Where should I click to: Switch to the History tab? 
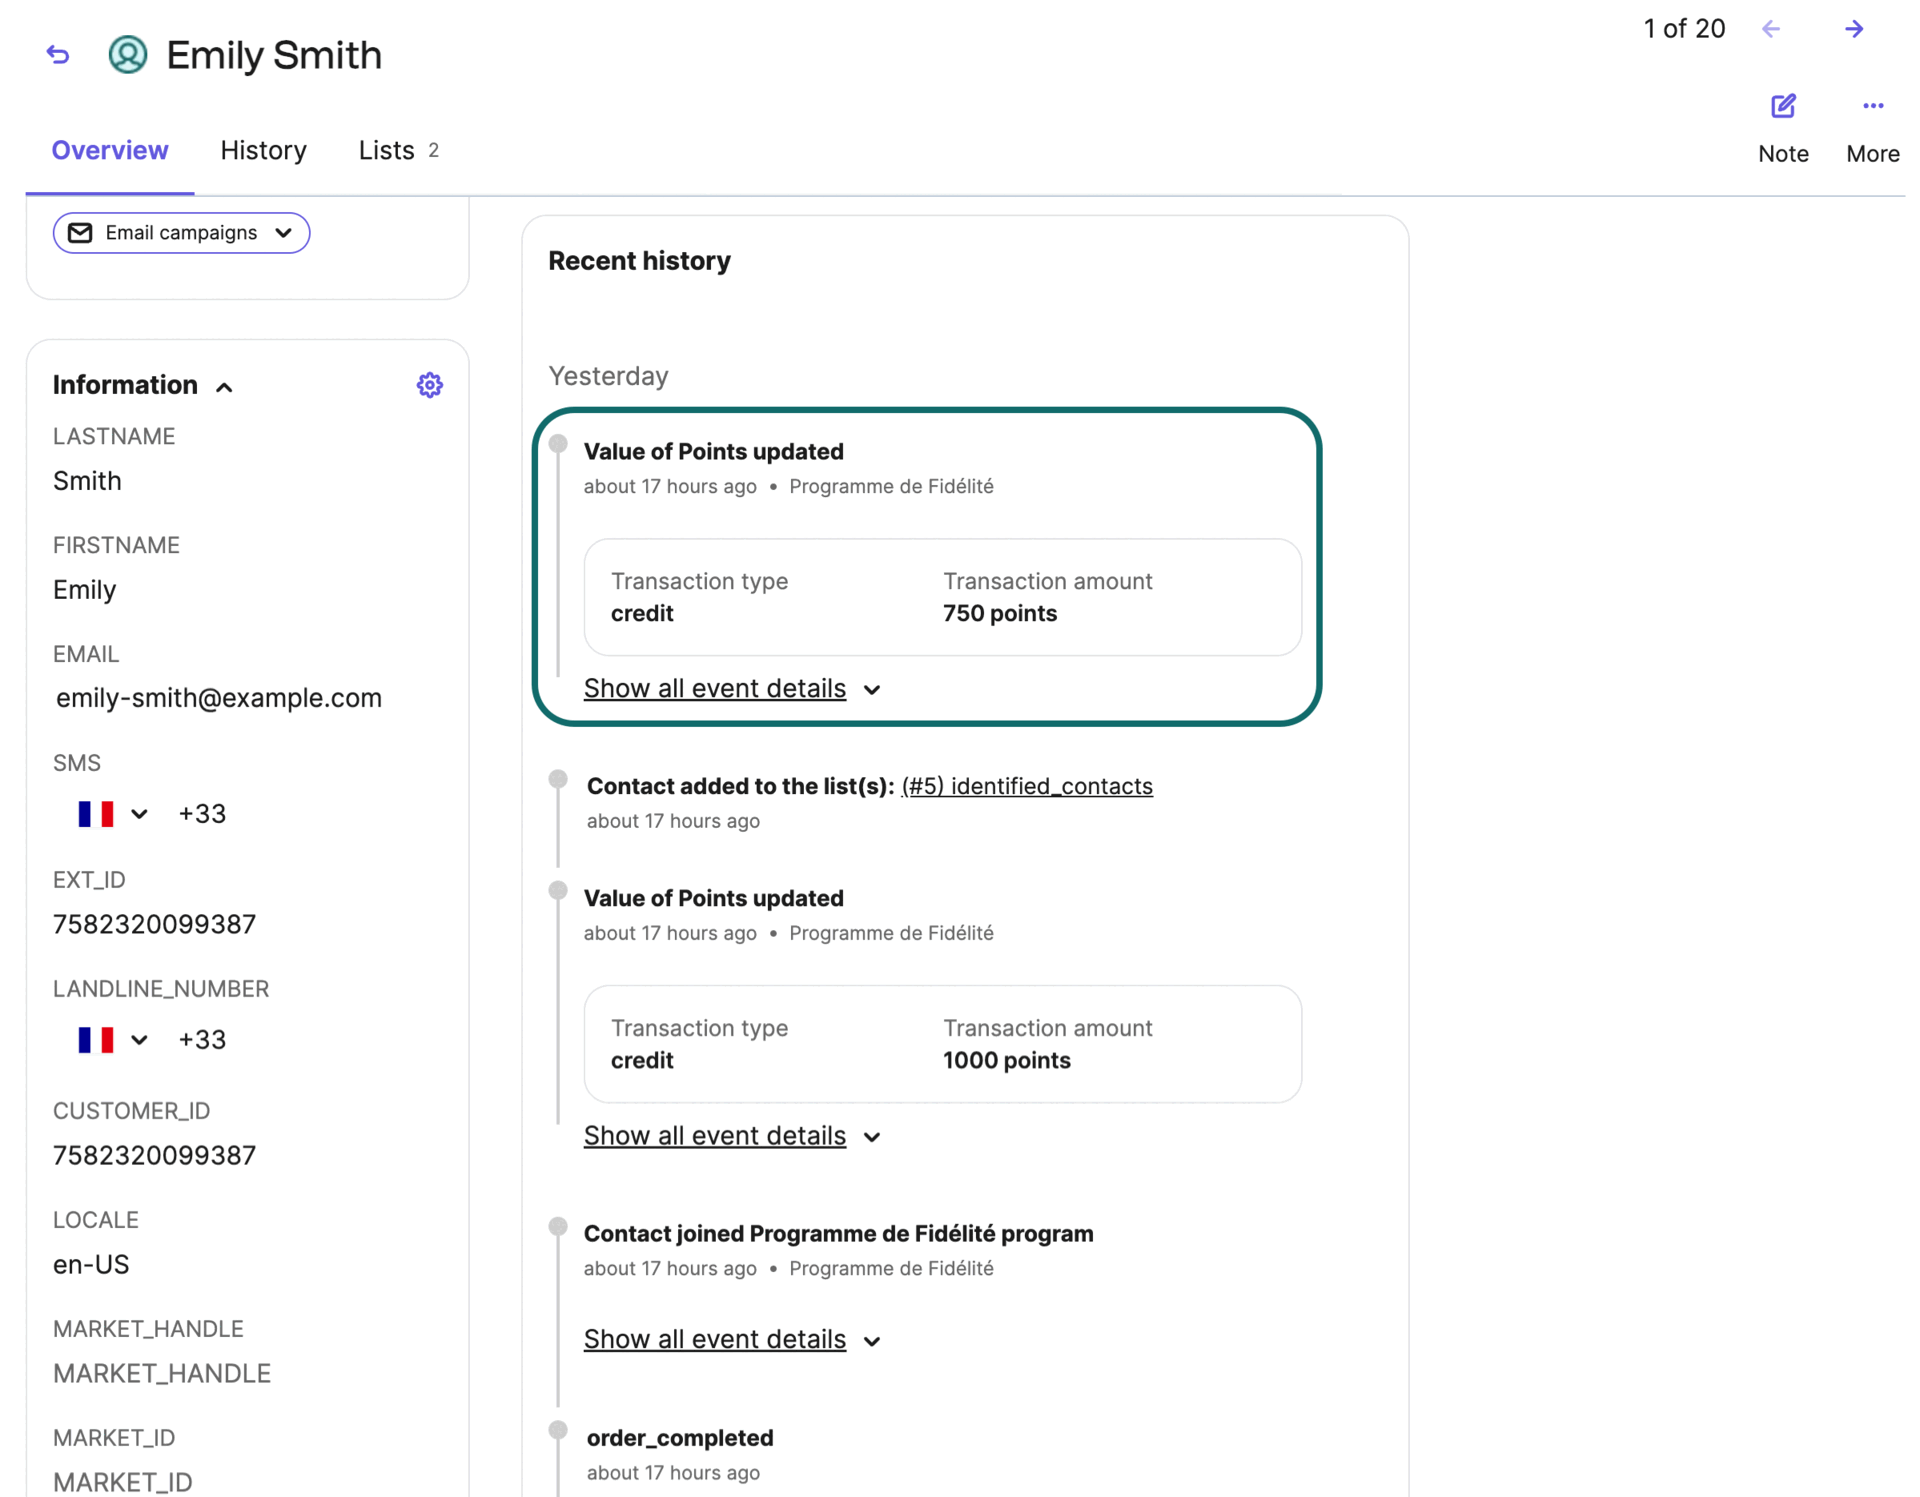pyautogui.click(x=263, y=150)
